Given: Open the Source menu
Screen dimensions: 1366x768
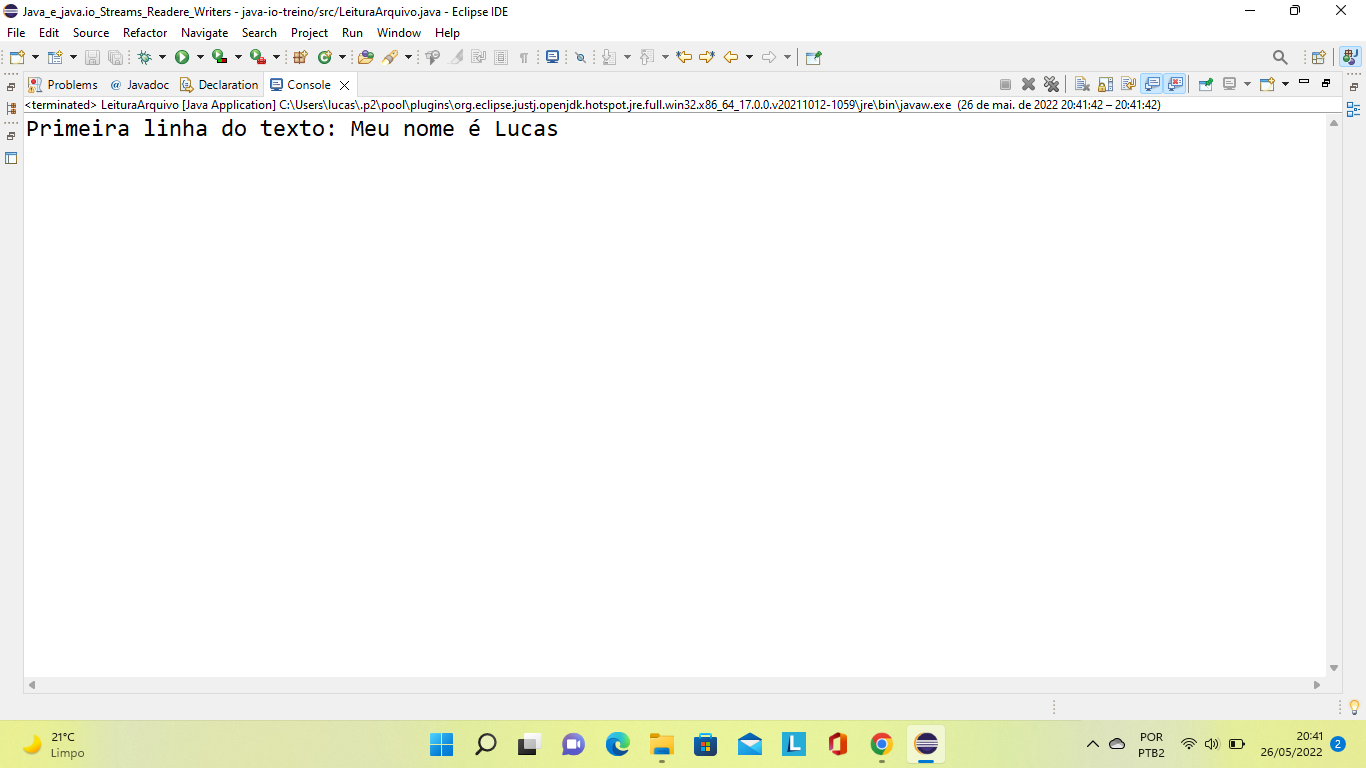Looking at the screenshot, I should pos(91,33).
